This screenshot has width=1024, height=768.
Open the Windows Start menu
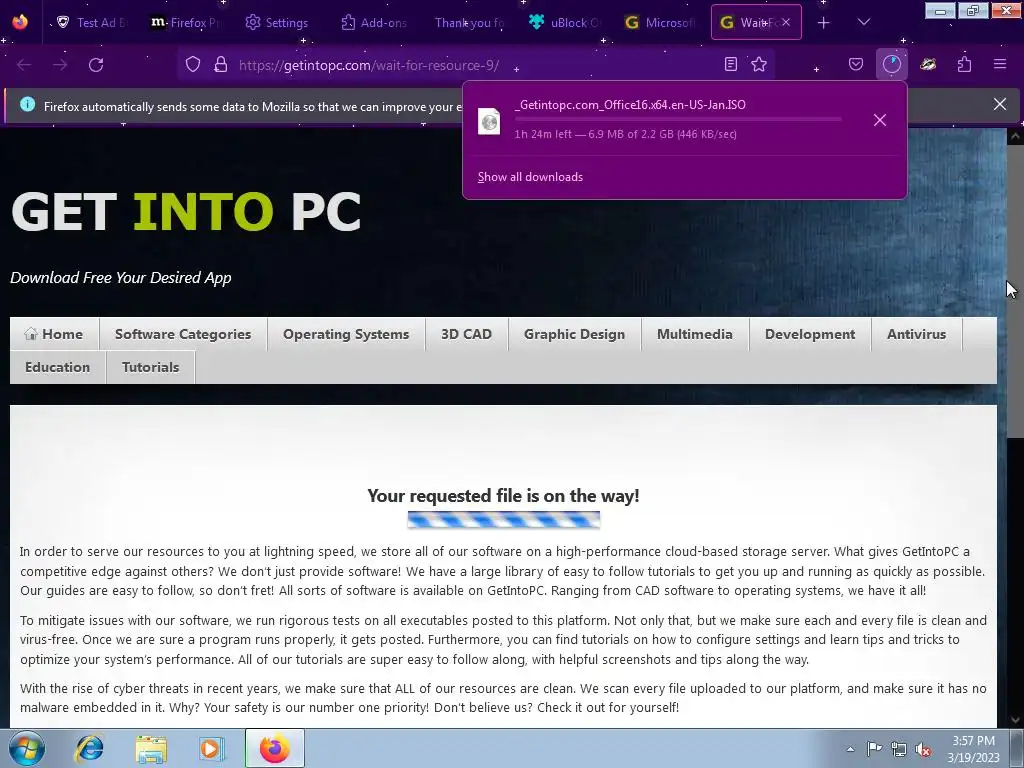(x=26, y=748)
